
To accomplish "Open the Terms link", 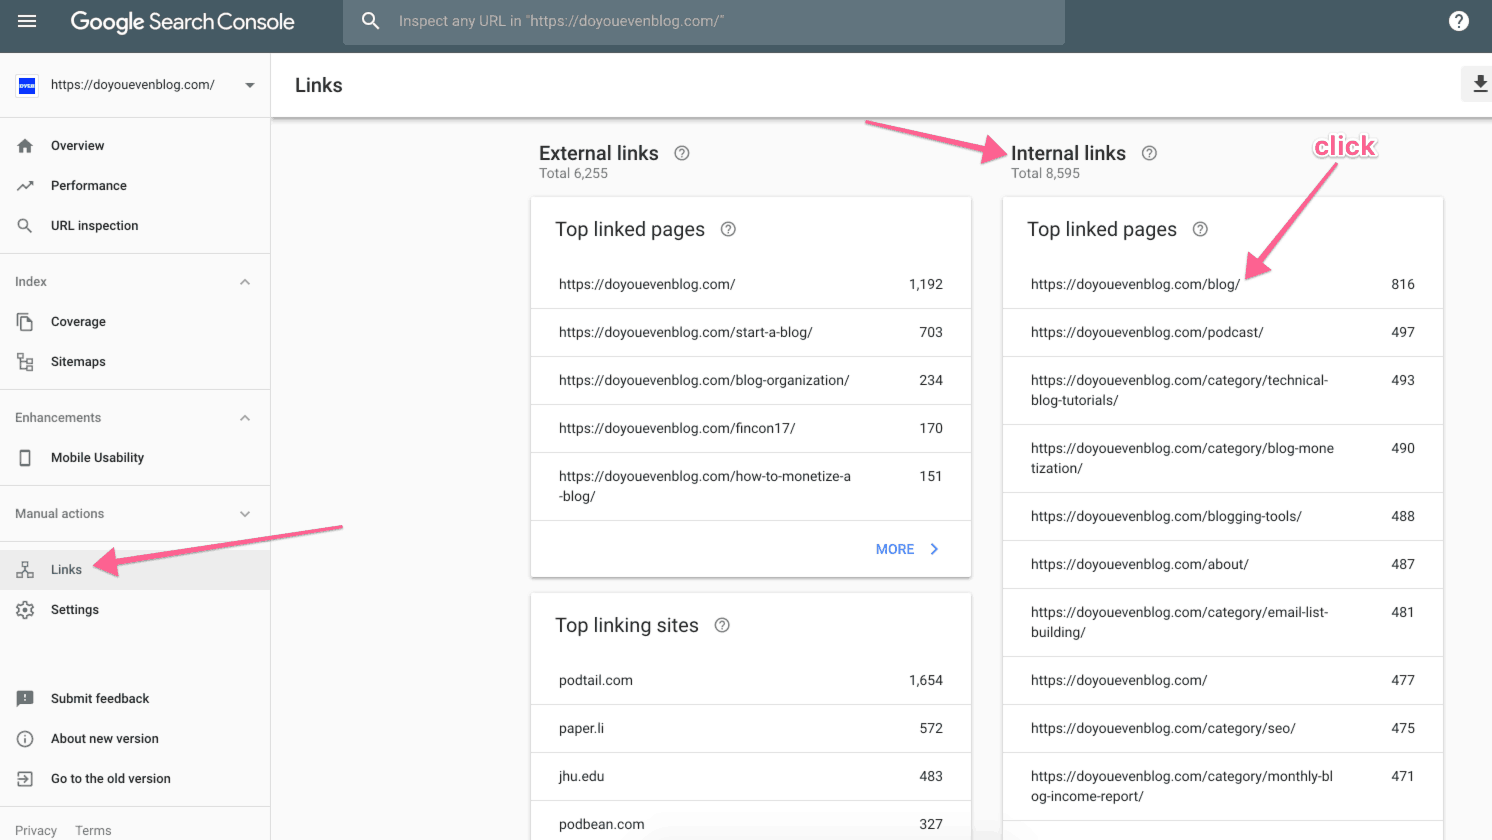I will 93,831.
